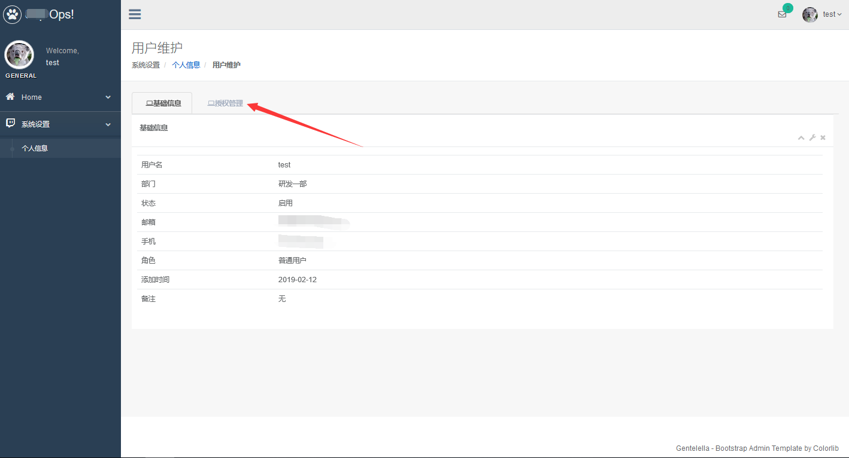Viewport: 849px width, 458px height.
Task: Switch to the 授权管理 tab
Action: click(x=225, y=103)
